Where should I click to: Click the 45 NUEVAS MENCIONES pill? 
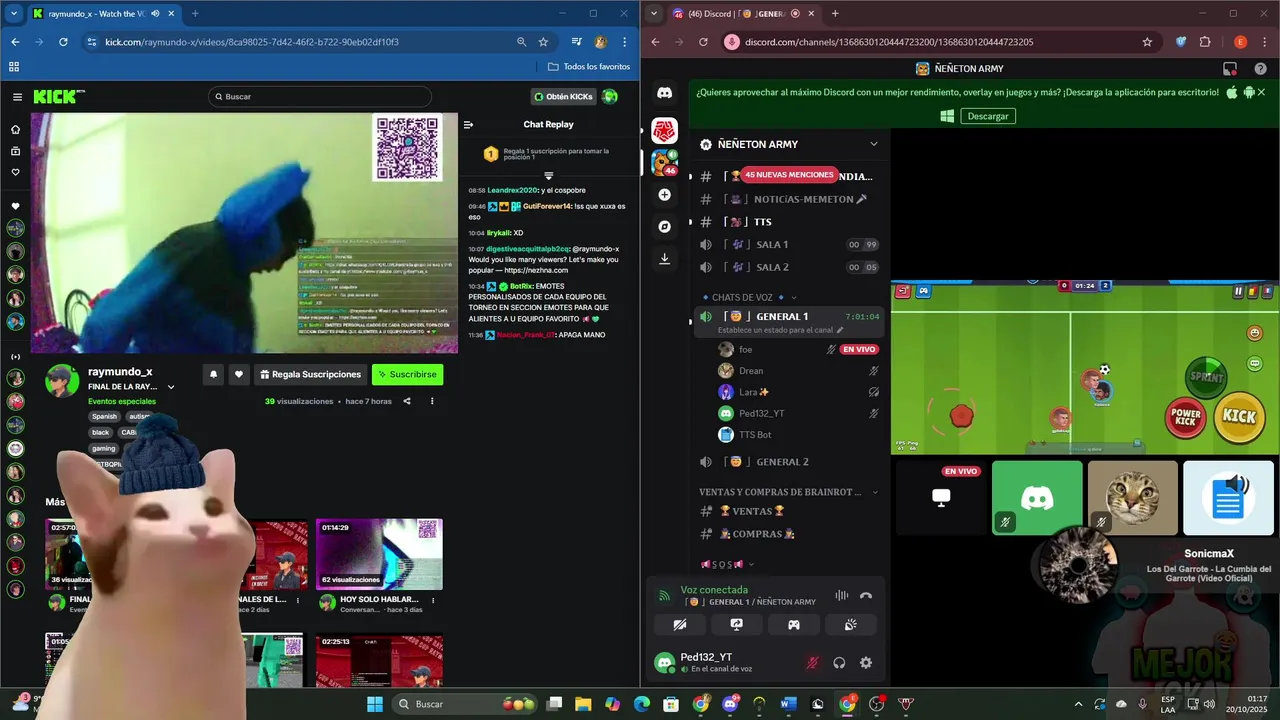click(789, 175)
